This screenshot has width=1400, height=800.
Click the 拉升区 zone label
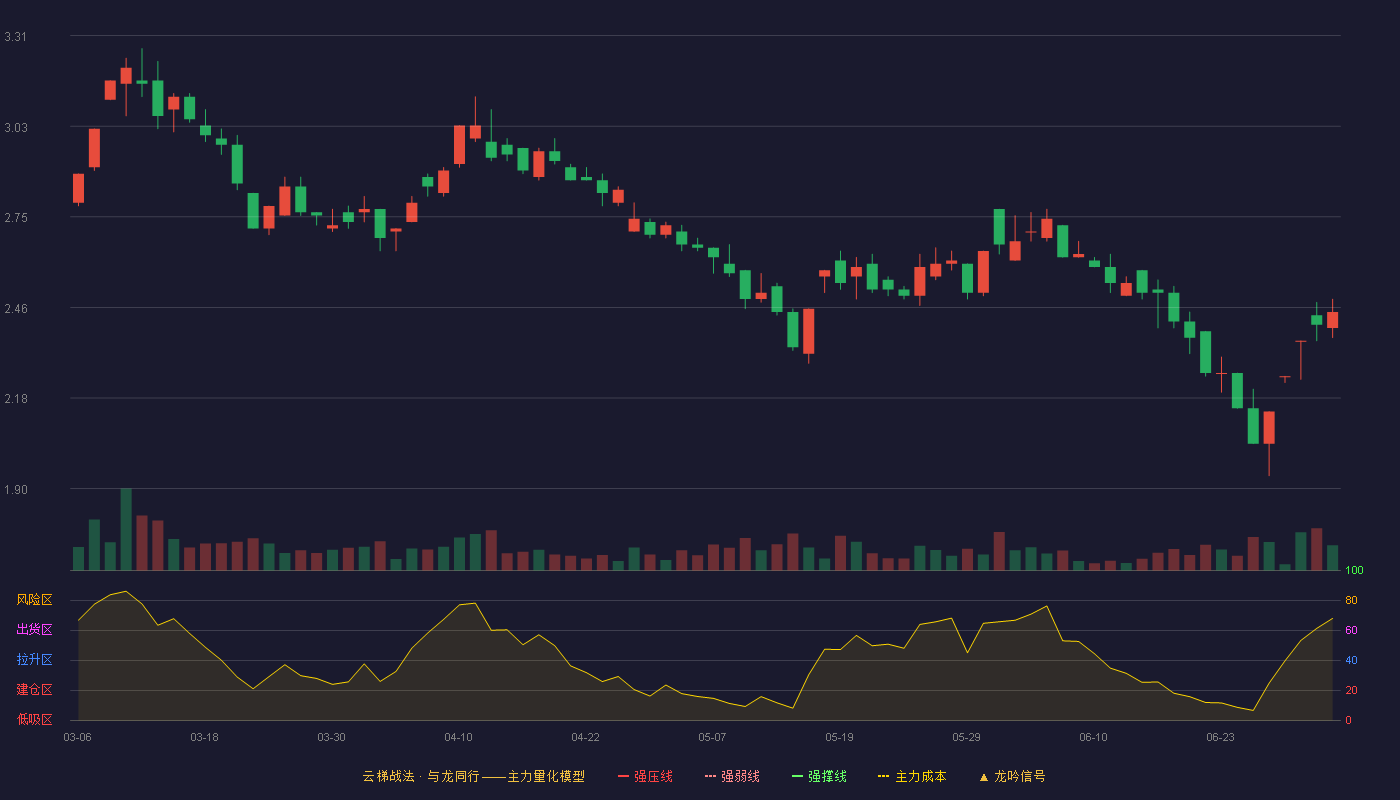(34, 660)
